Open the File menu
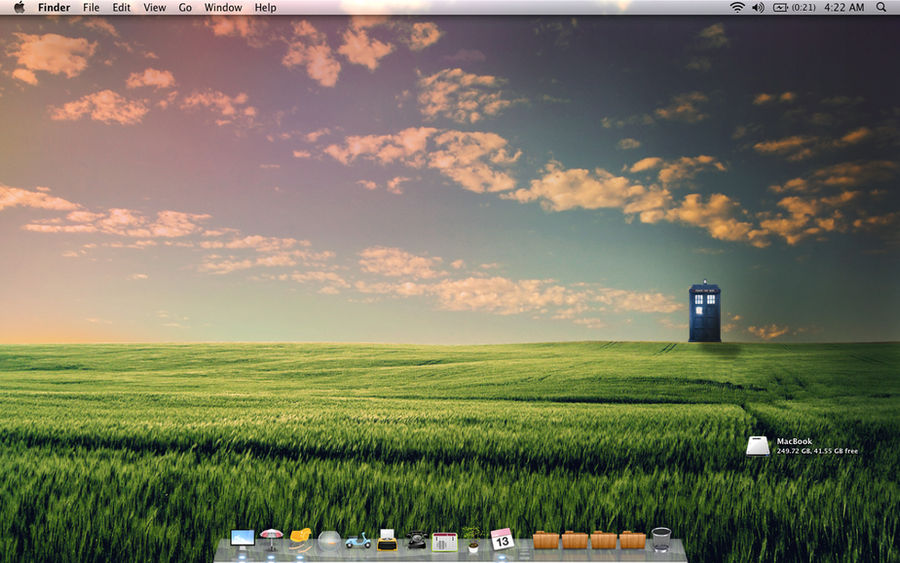 [x=91, y=7]
